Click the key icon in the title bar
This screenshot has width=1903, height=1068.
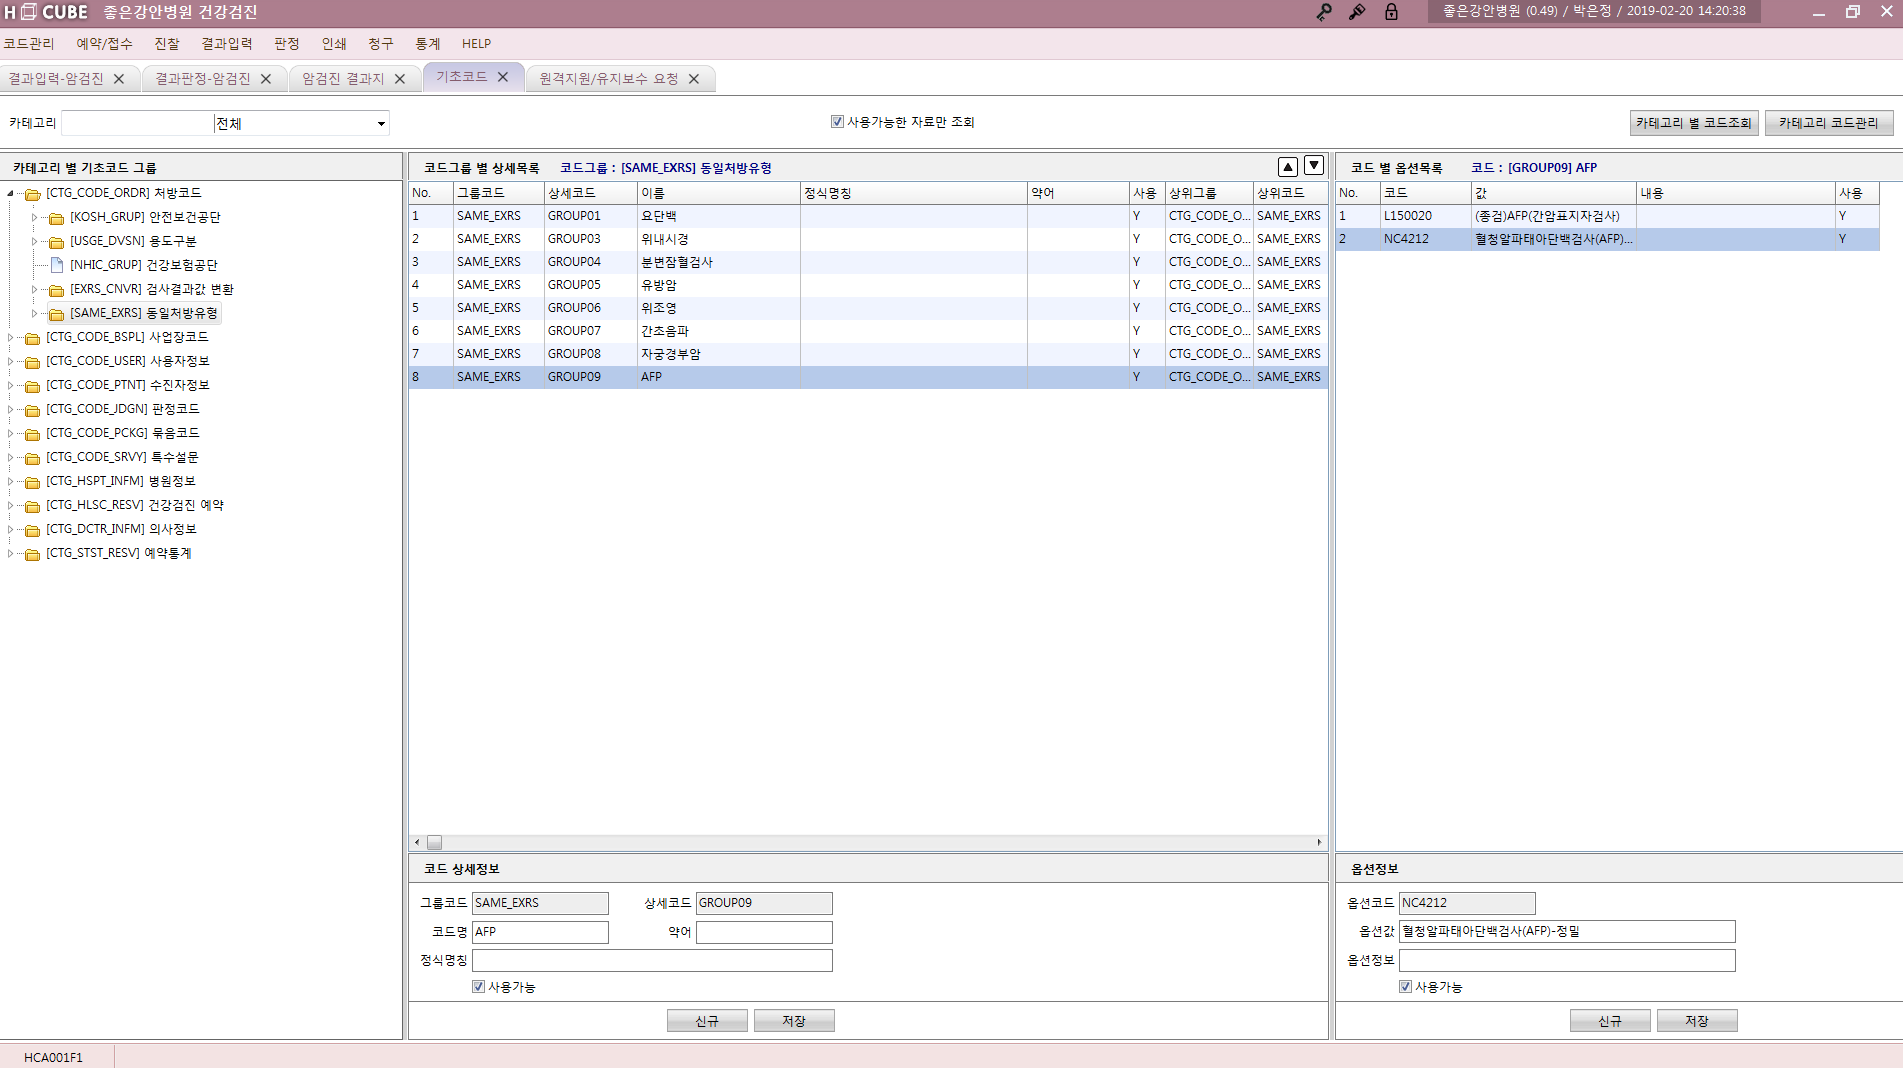tap(1324, 12)
